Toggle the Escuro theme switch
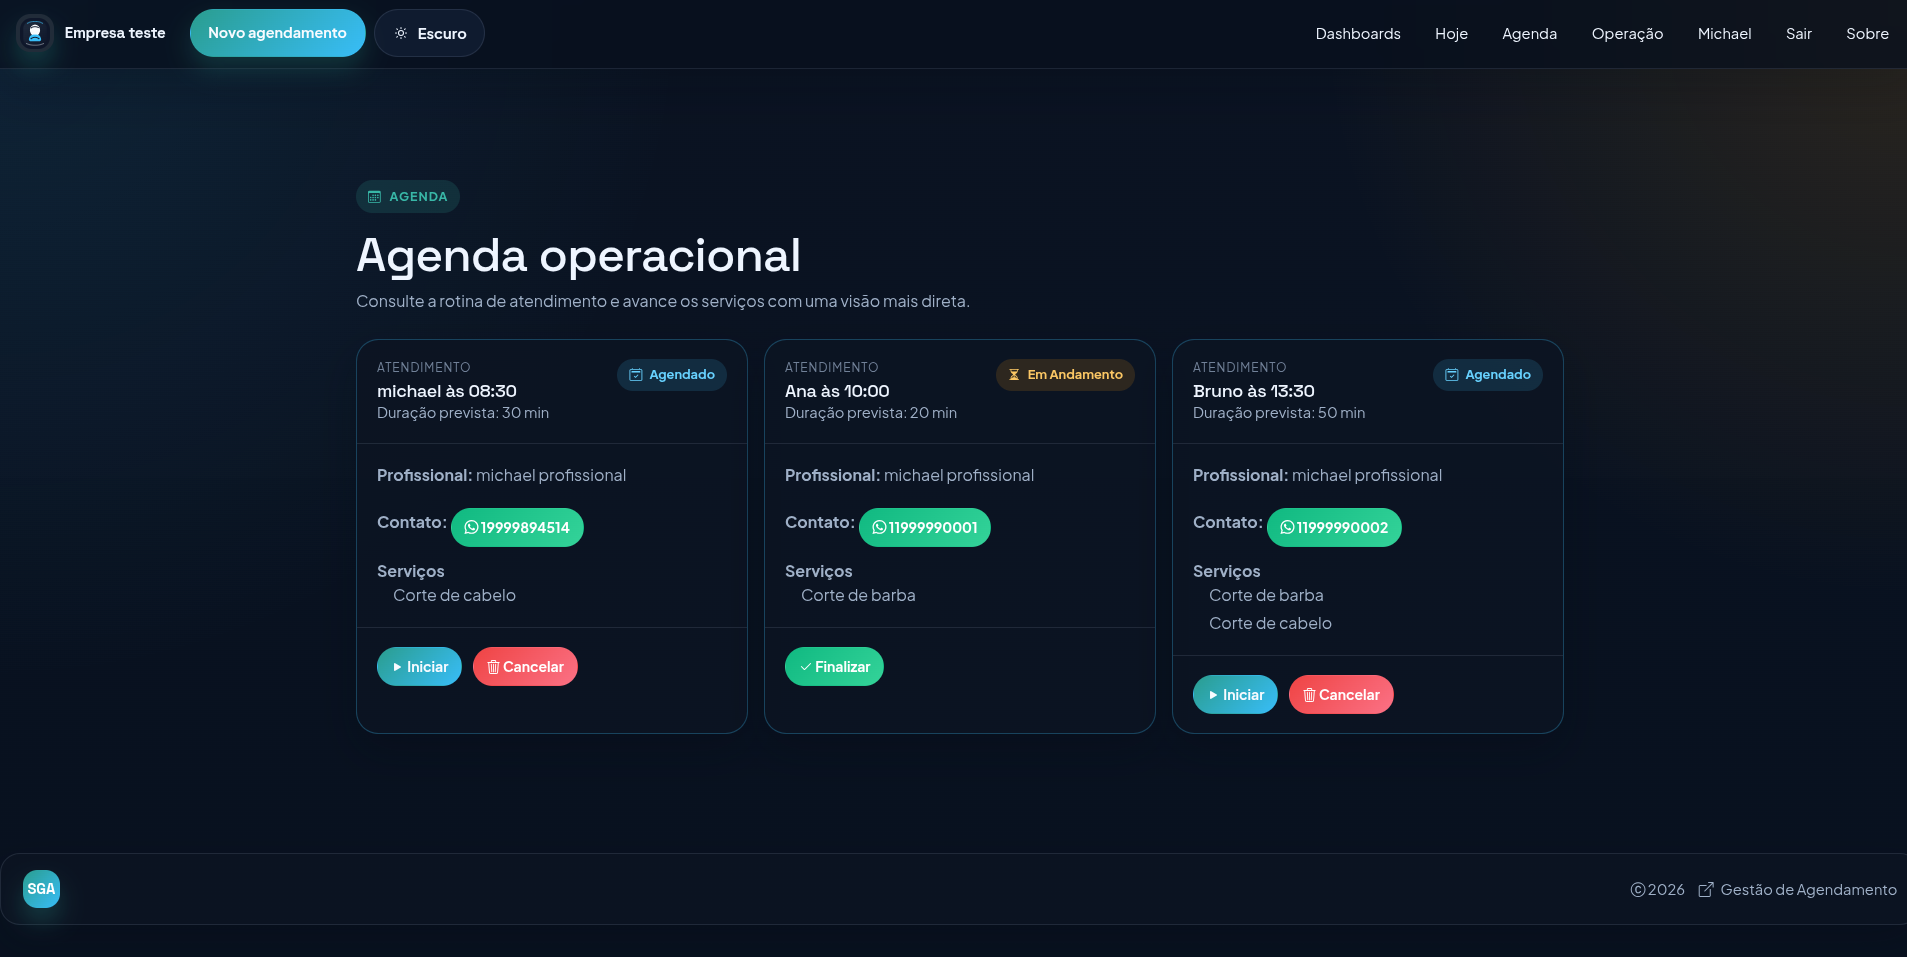 coord(429,33)
